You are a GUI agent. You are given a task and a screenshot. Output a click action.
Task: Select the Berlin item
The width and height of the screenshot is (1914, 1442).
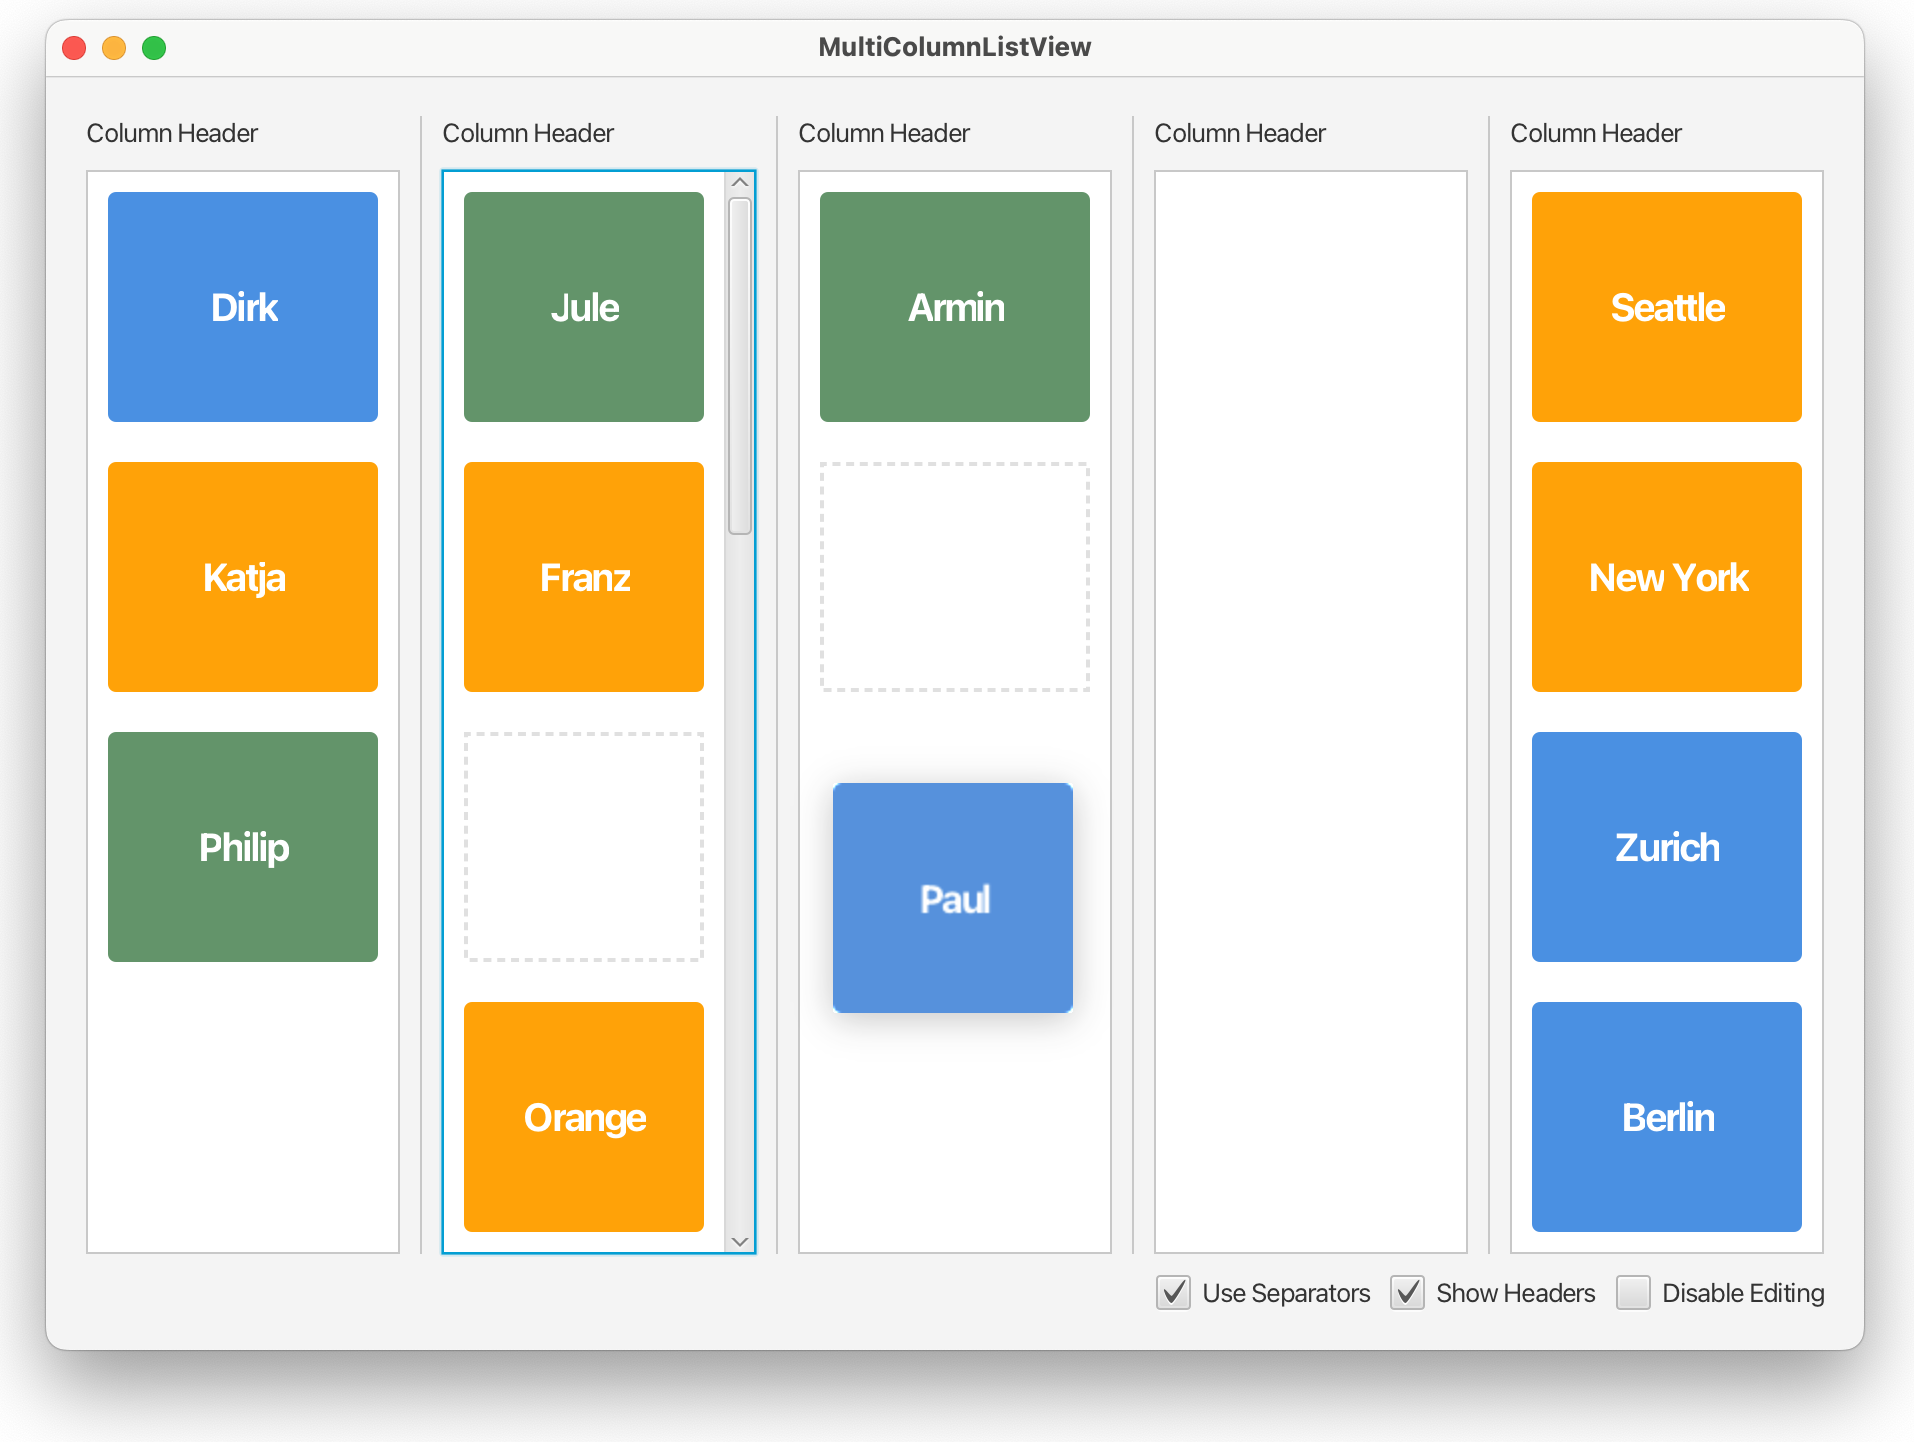[x=1666, y=1117]
